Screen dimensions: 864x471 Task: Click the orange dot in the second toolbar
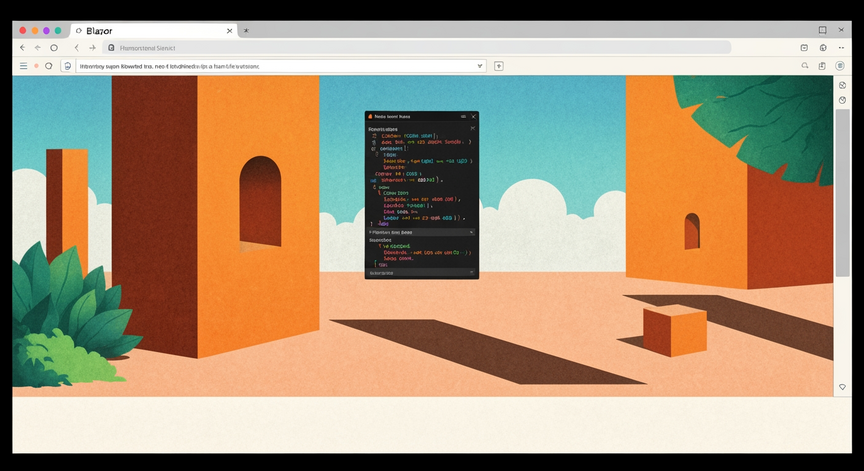pos(36,66)
